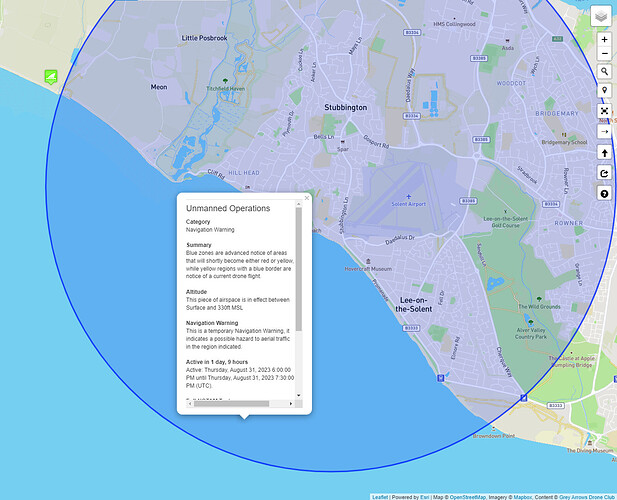Open the help question mark icon

coord(604,194)
